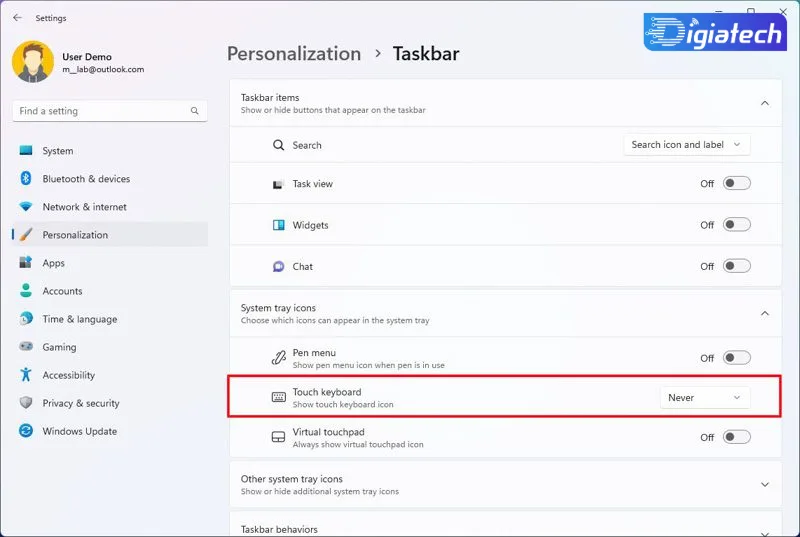Screen dimensions: 800x537
Task: Open Accessibility settings
Action: 110,375
